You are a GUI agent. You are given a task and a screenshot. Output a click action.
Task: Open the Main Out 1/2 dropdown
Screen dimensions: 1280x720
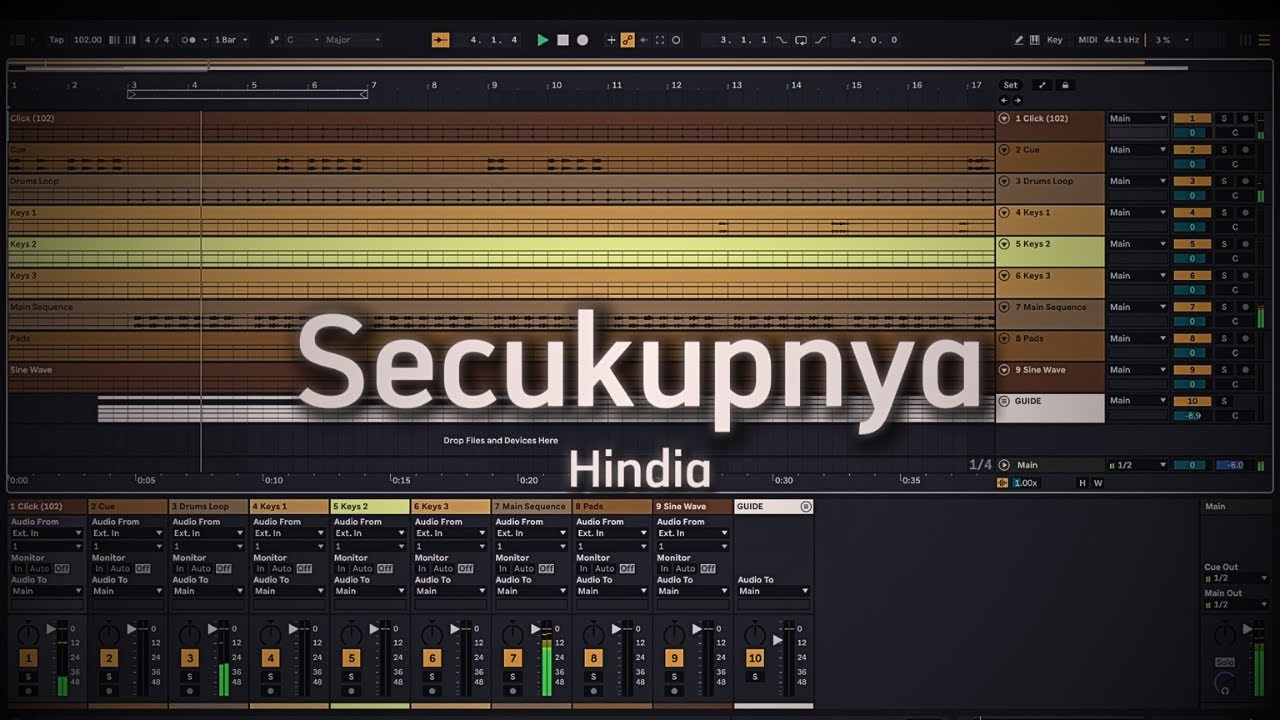coord(1237,605)
